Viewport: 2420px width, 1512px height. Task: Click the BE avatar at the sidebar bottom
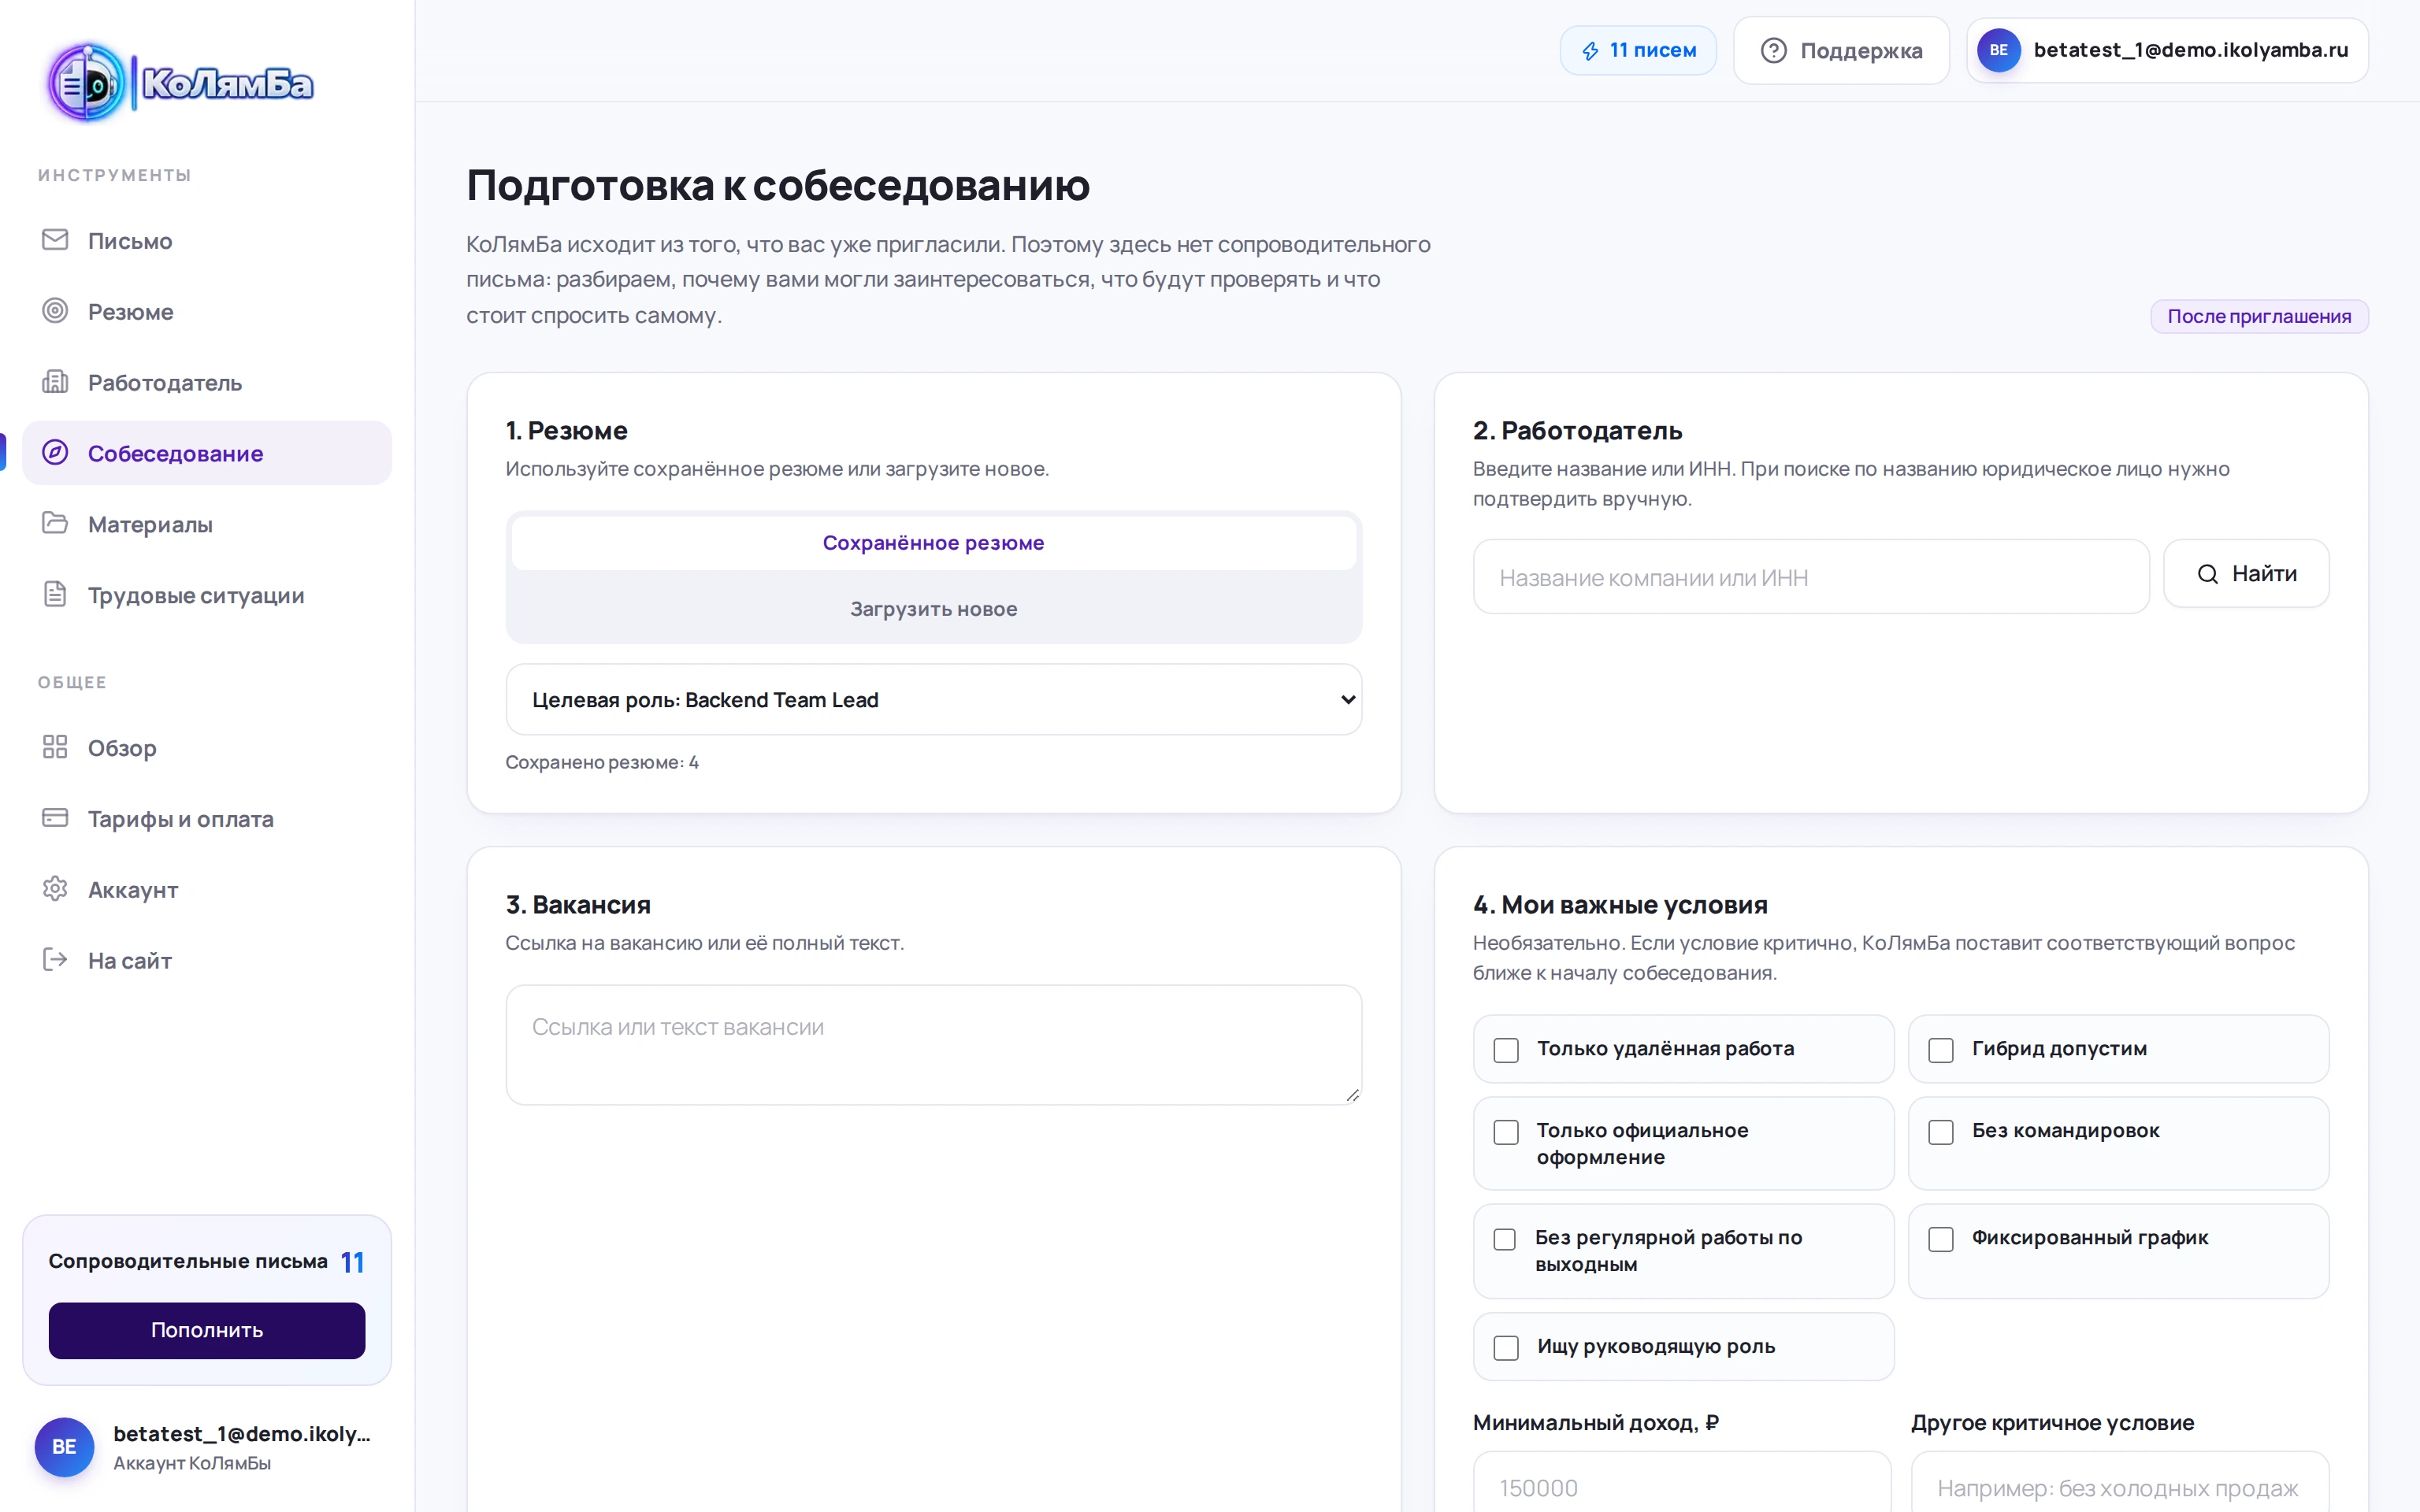click(x=64, y=1447)
